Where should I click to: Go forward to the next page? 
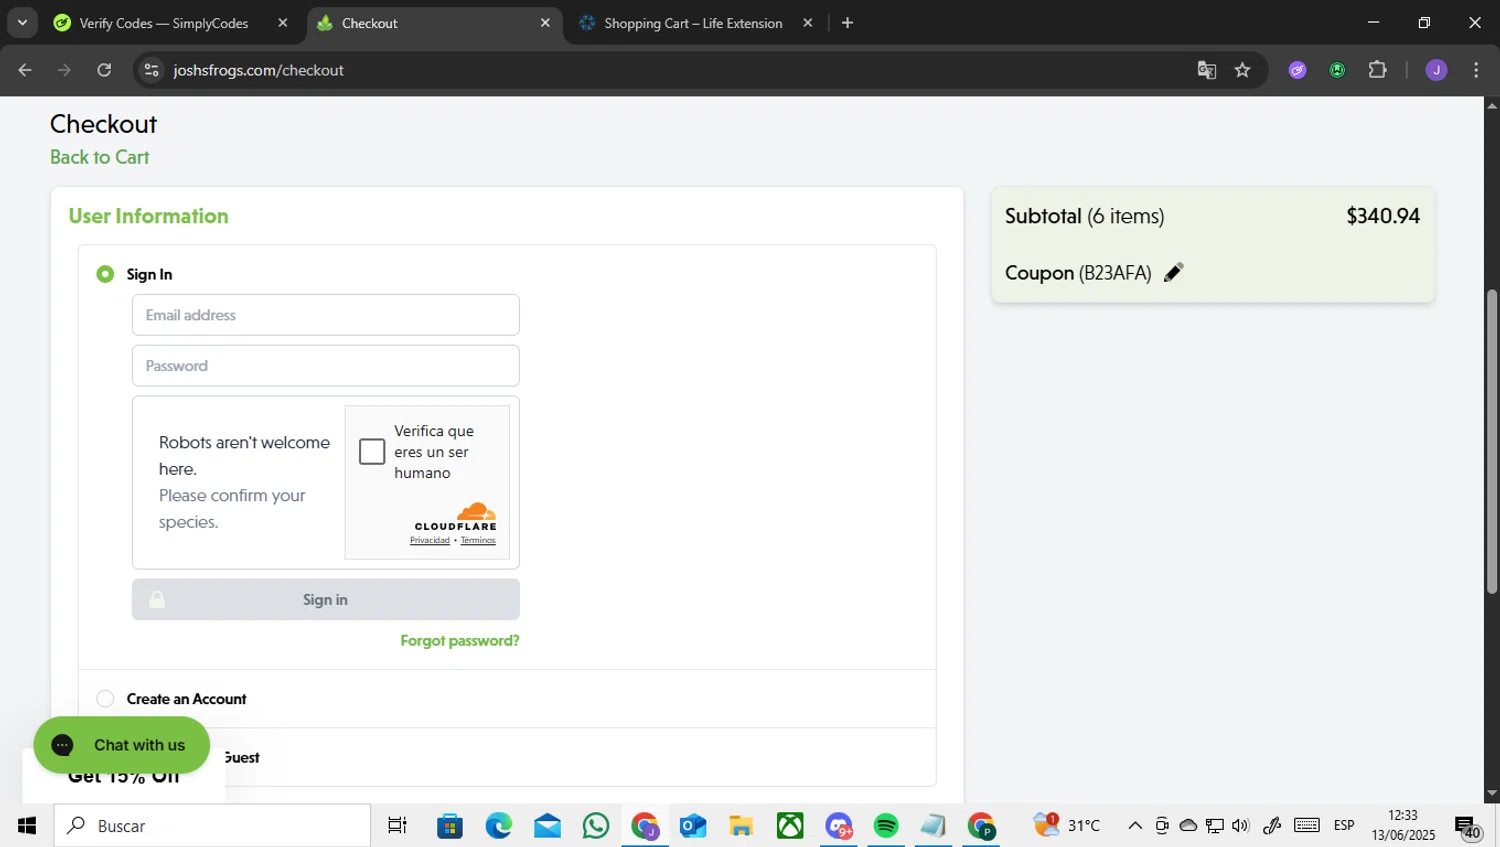64,70
